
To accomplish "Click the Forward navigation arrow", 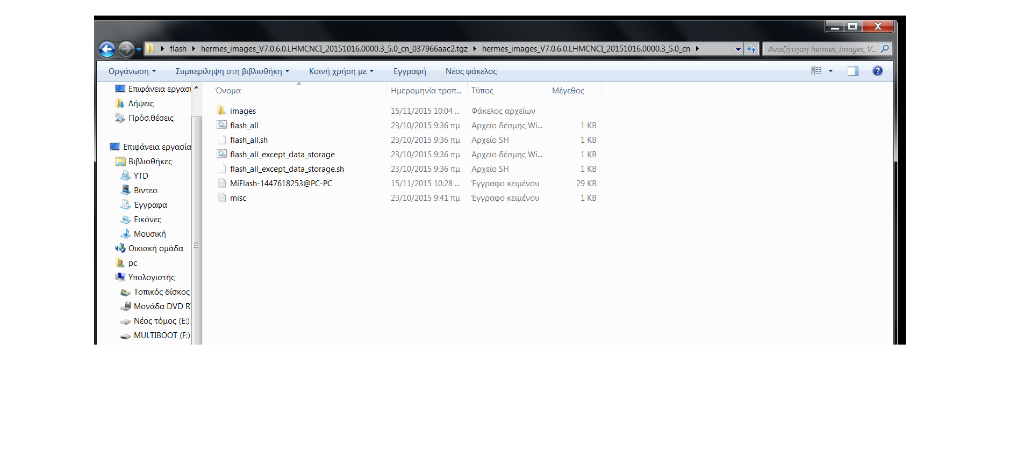I will (x=126, y=49).
